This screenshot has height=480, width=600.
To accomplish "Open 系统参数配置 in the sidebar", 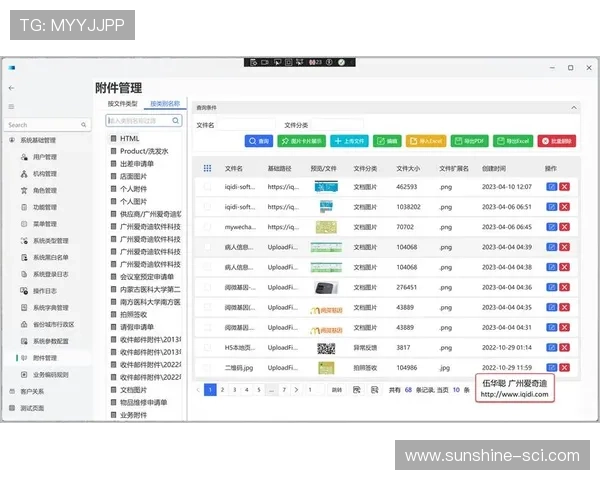I will pyautogui.click(x=51, y=341).
